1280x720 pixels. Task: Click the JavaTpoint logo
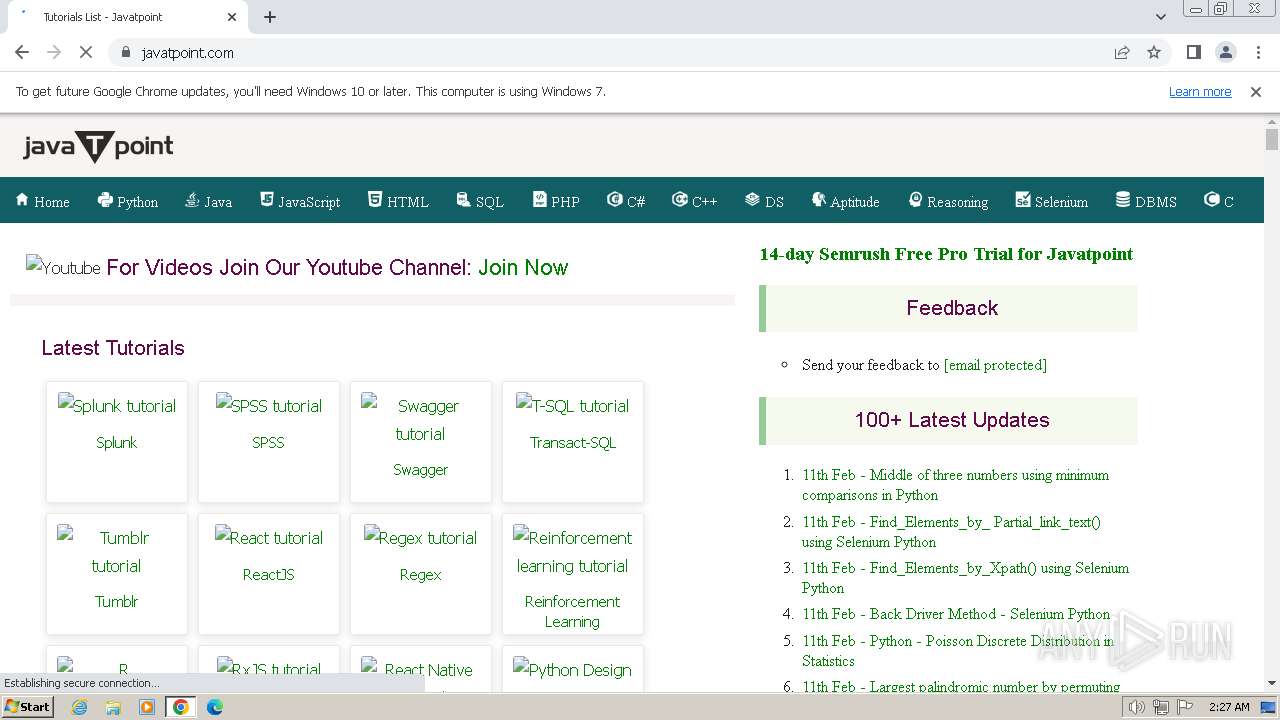pos(98,147)
